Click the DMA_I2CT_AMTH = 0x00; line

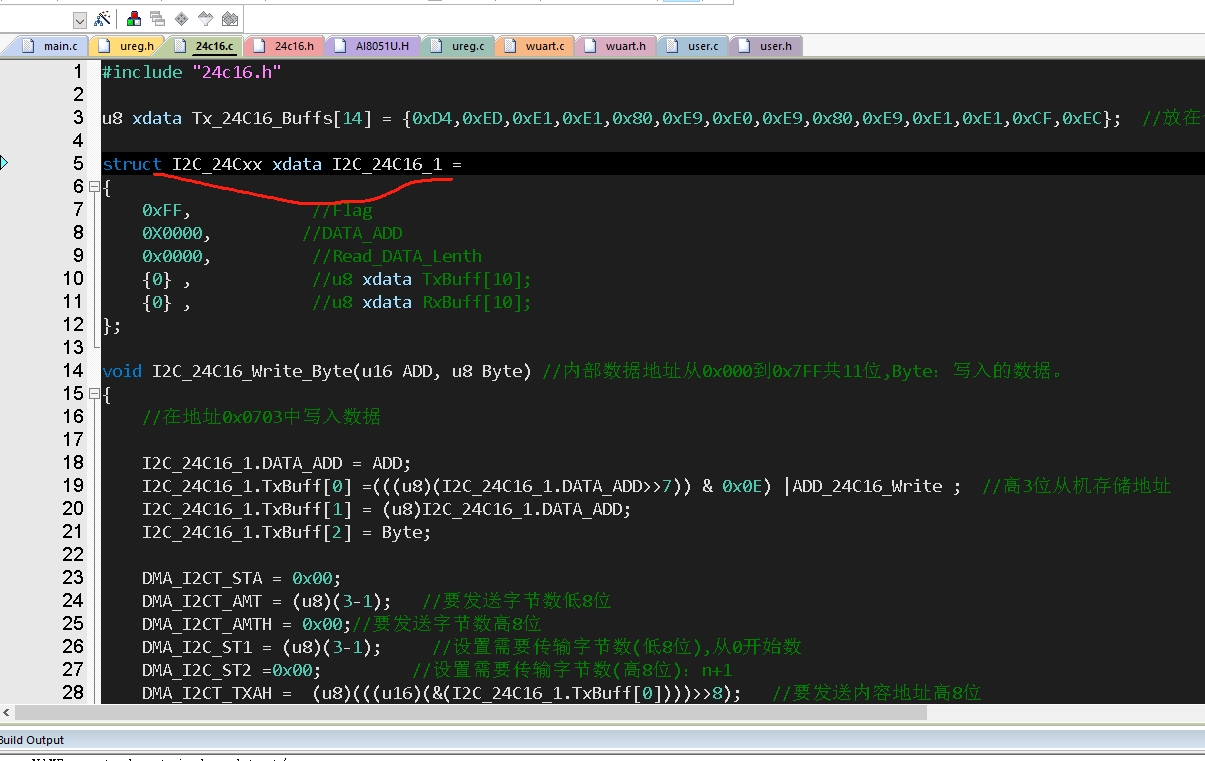coord(247,624)
